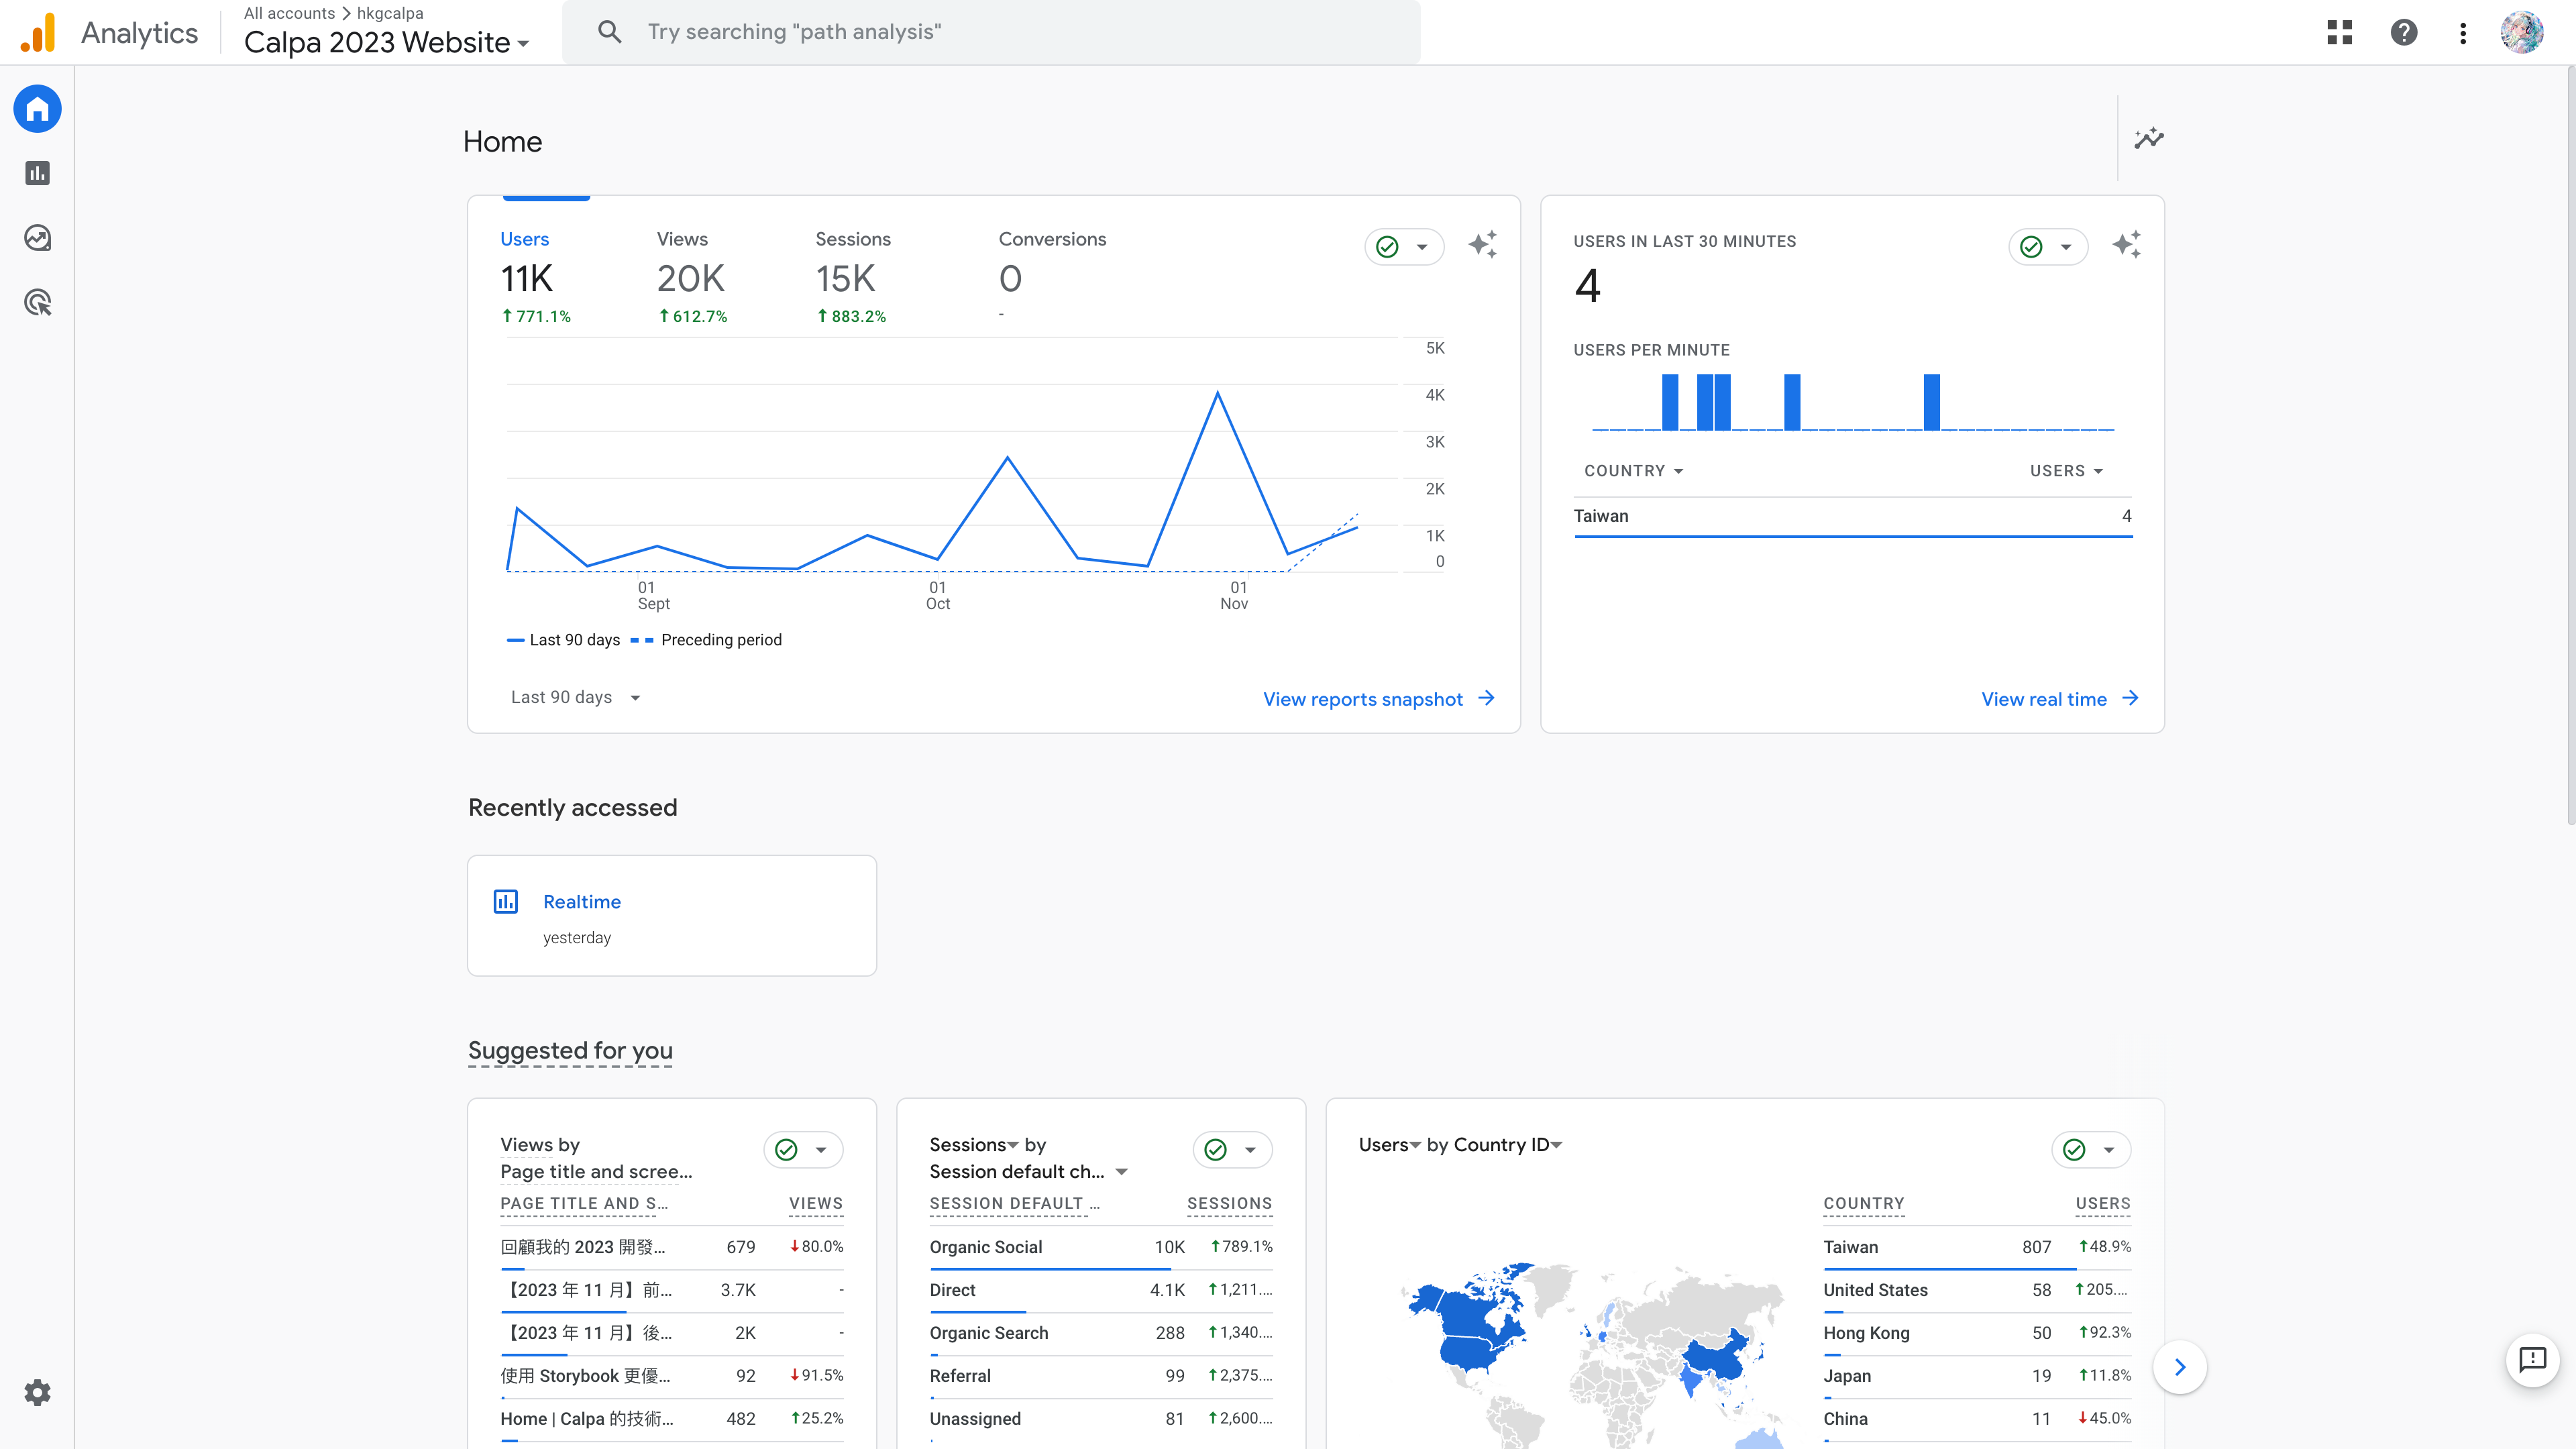Click the Storybook page title row
Image resolution: width=2576 pixels, height=1449 pixels.
click(x=672, y=1376)
